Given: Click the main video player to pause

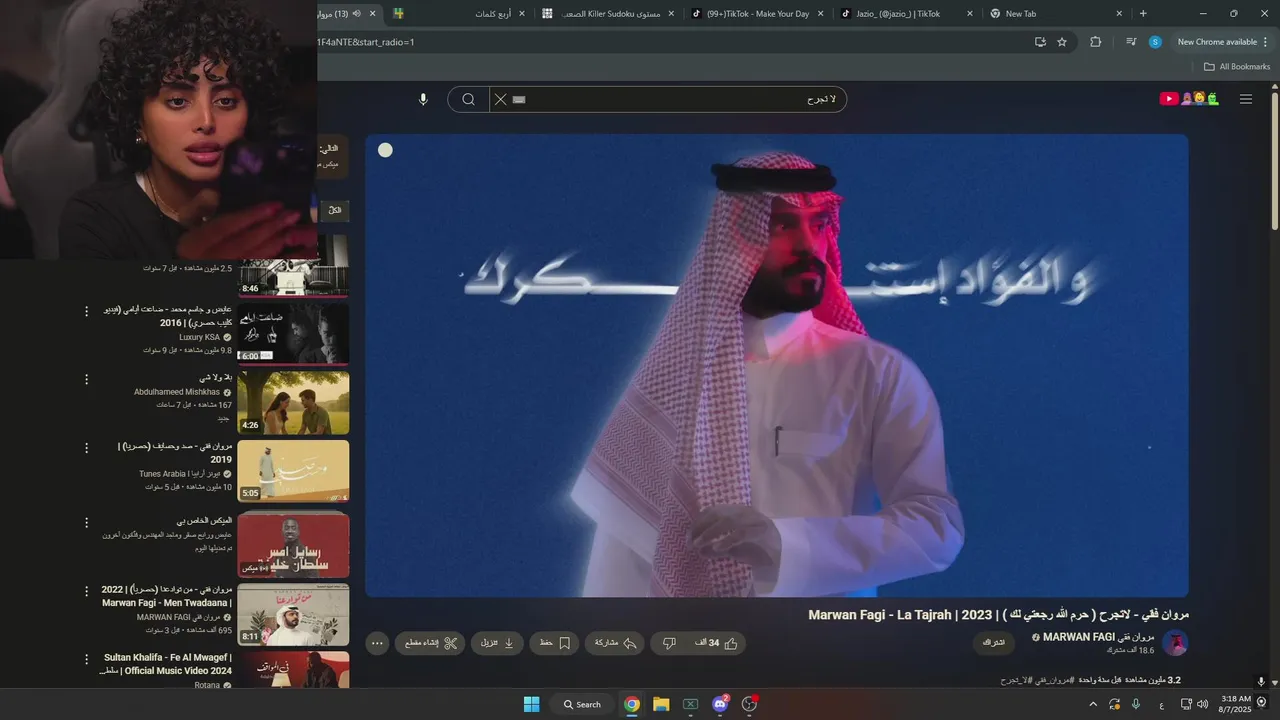Looking at the screenshot, I should [777, 366].
